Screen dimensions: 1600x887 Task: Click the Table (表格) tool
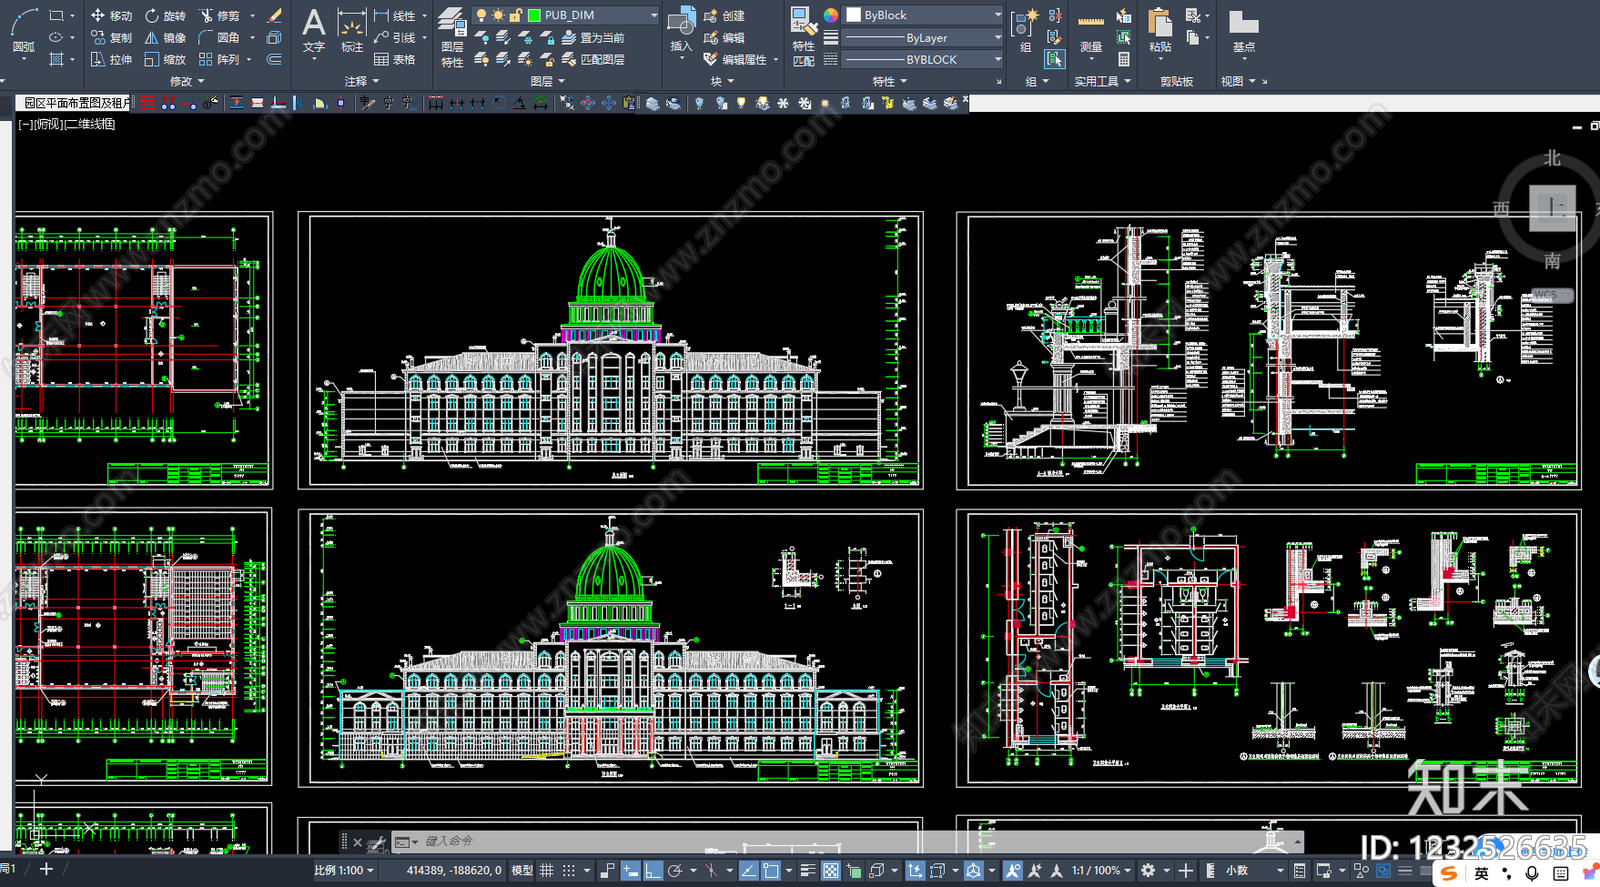(x=395, y=60)
